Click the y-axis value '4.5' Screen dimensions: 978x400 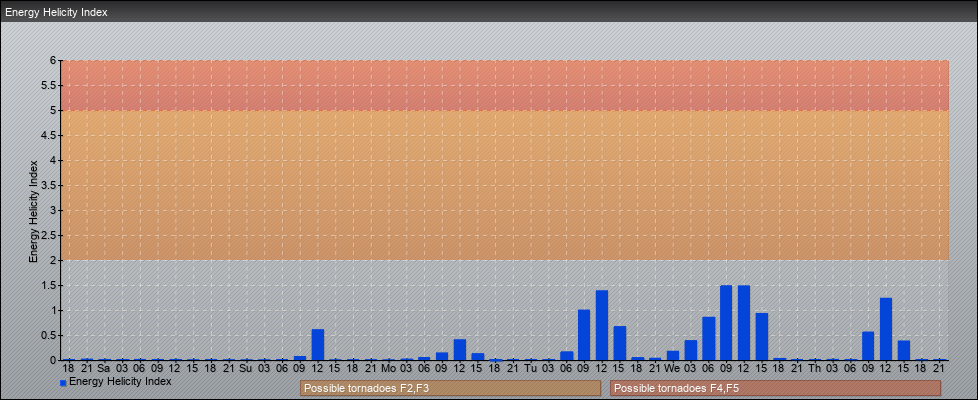click(50, 135)
